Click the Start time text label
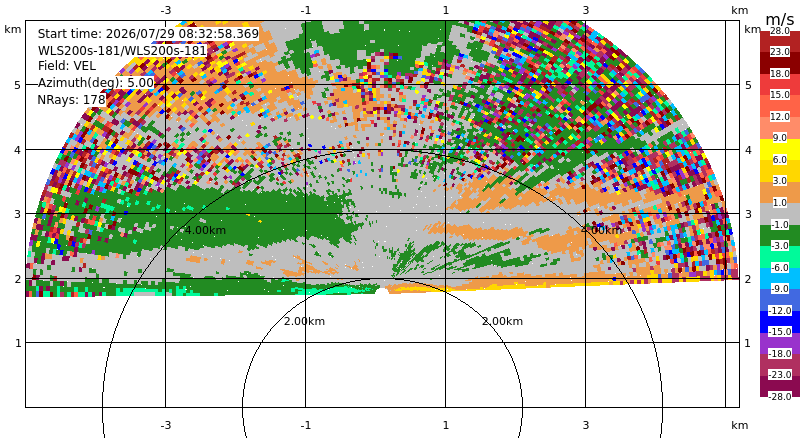The height and width of the screenshot is (438, 800). tap(148, 34)
